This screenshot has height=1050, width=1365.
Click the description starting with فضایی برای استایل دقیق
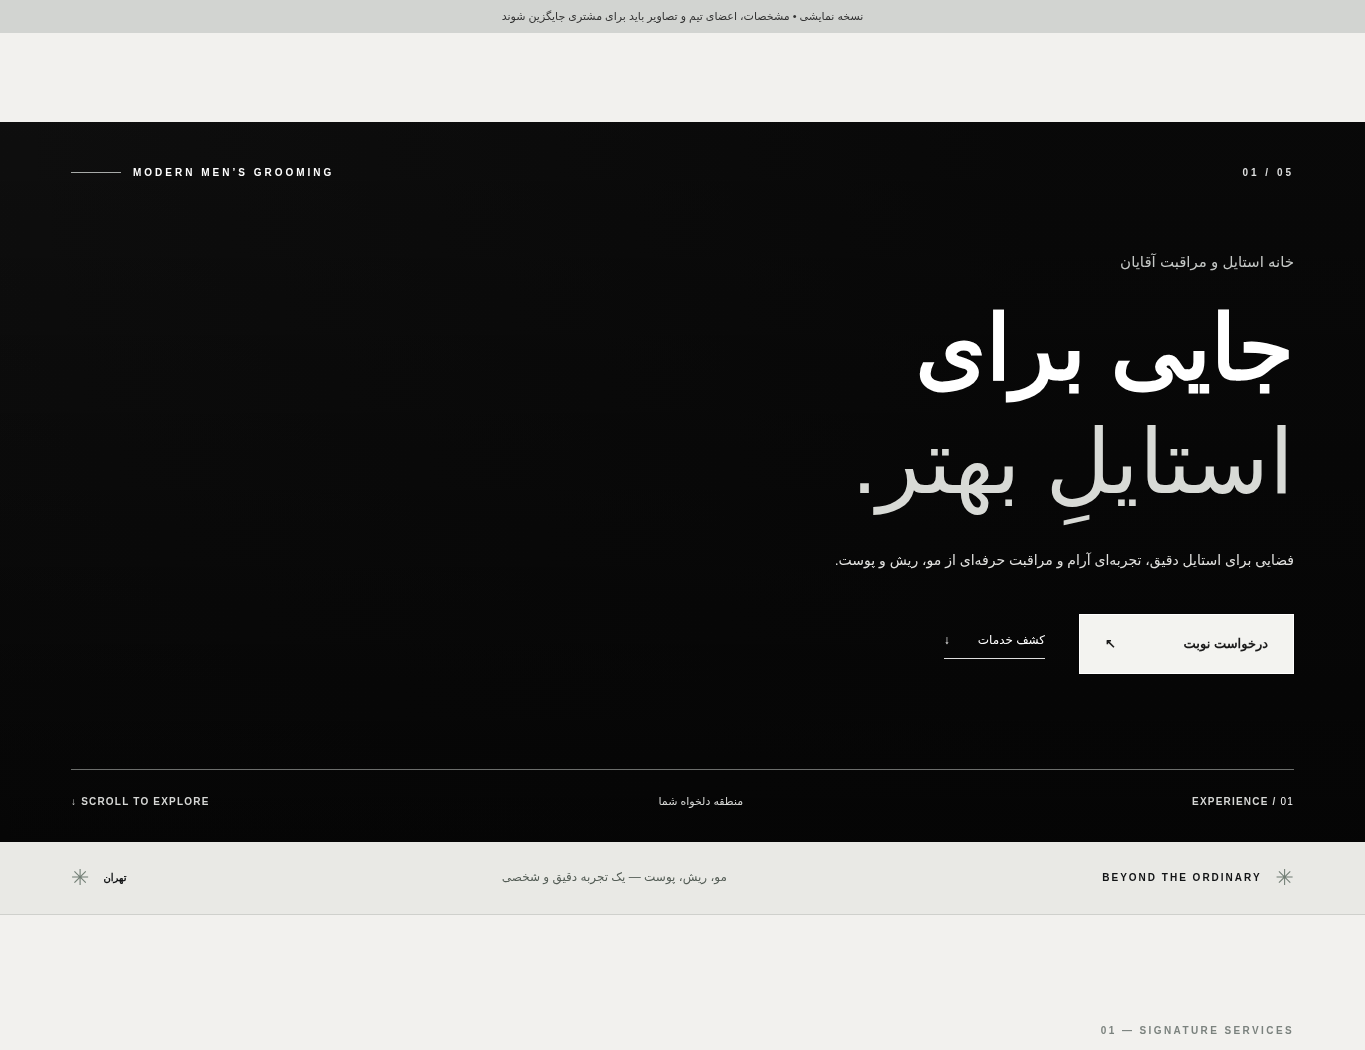tap(1064, 560)
